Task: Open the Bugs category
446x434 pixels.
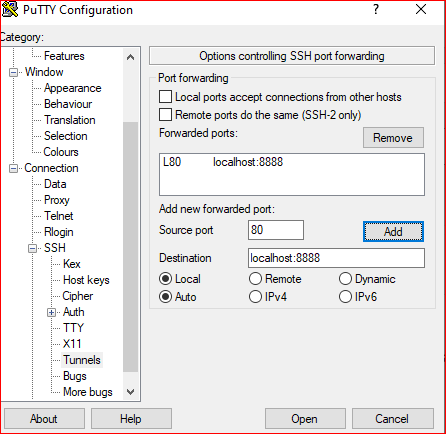Action: [75, 376]
